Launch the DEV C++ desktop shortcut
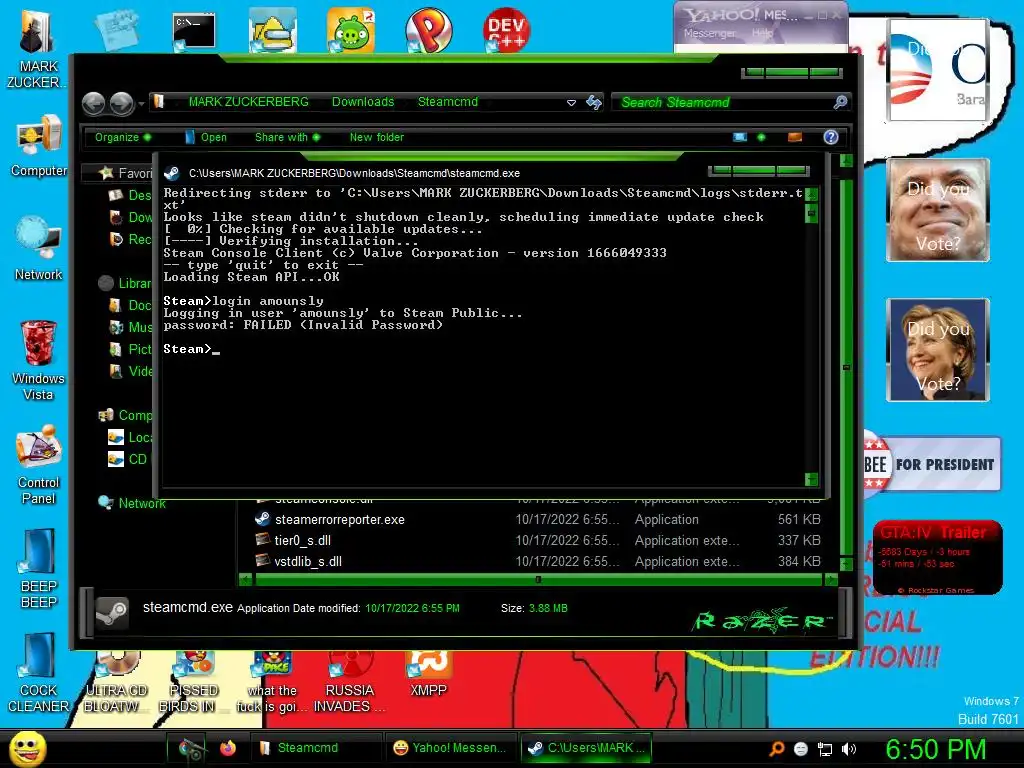 tap(506, 31)
